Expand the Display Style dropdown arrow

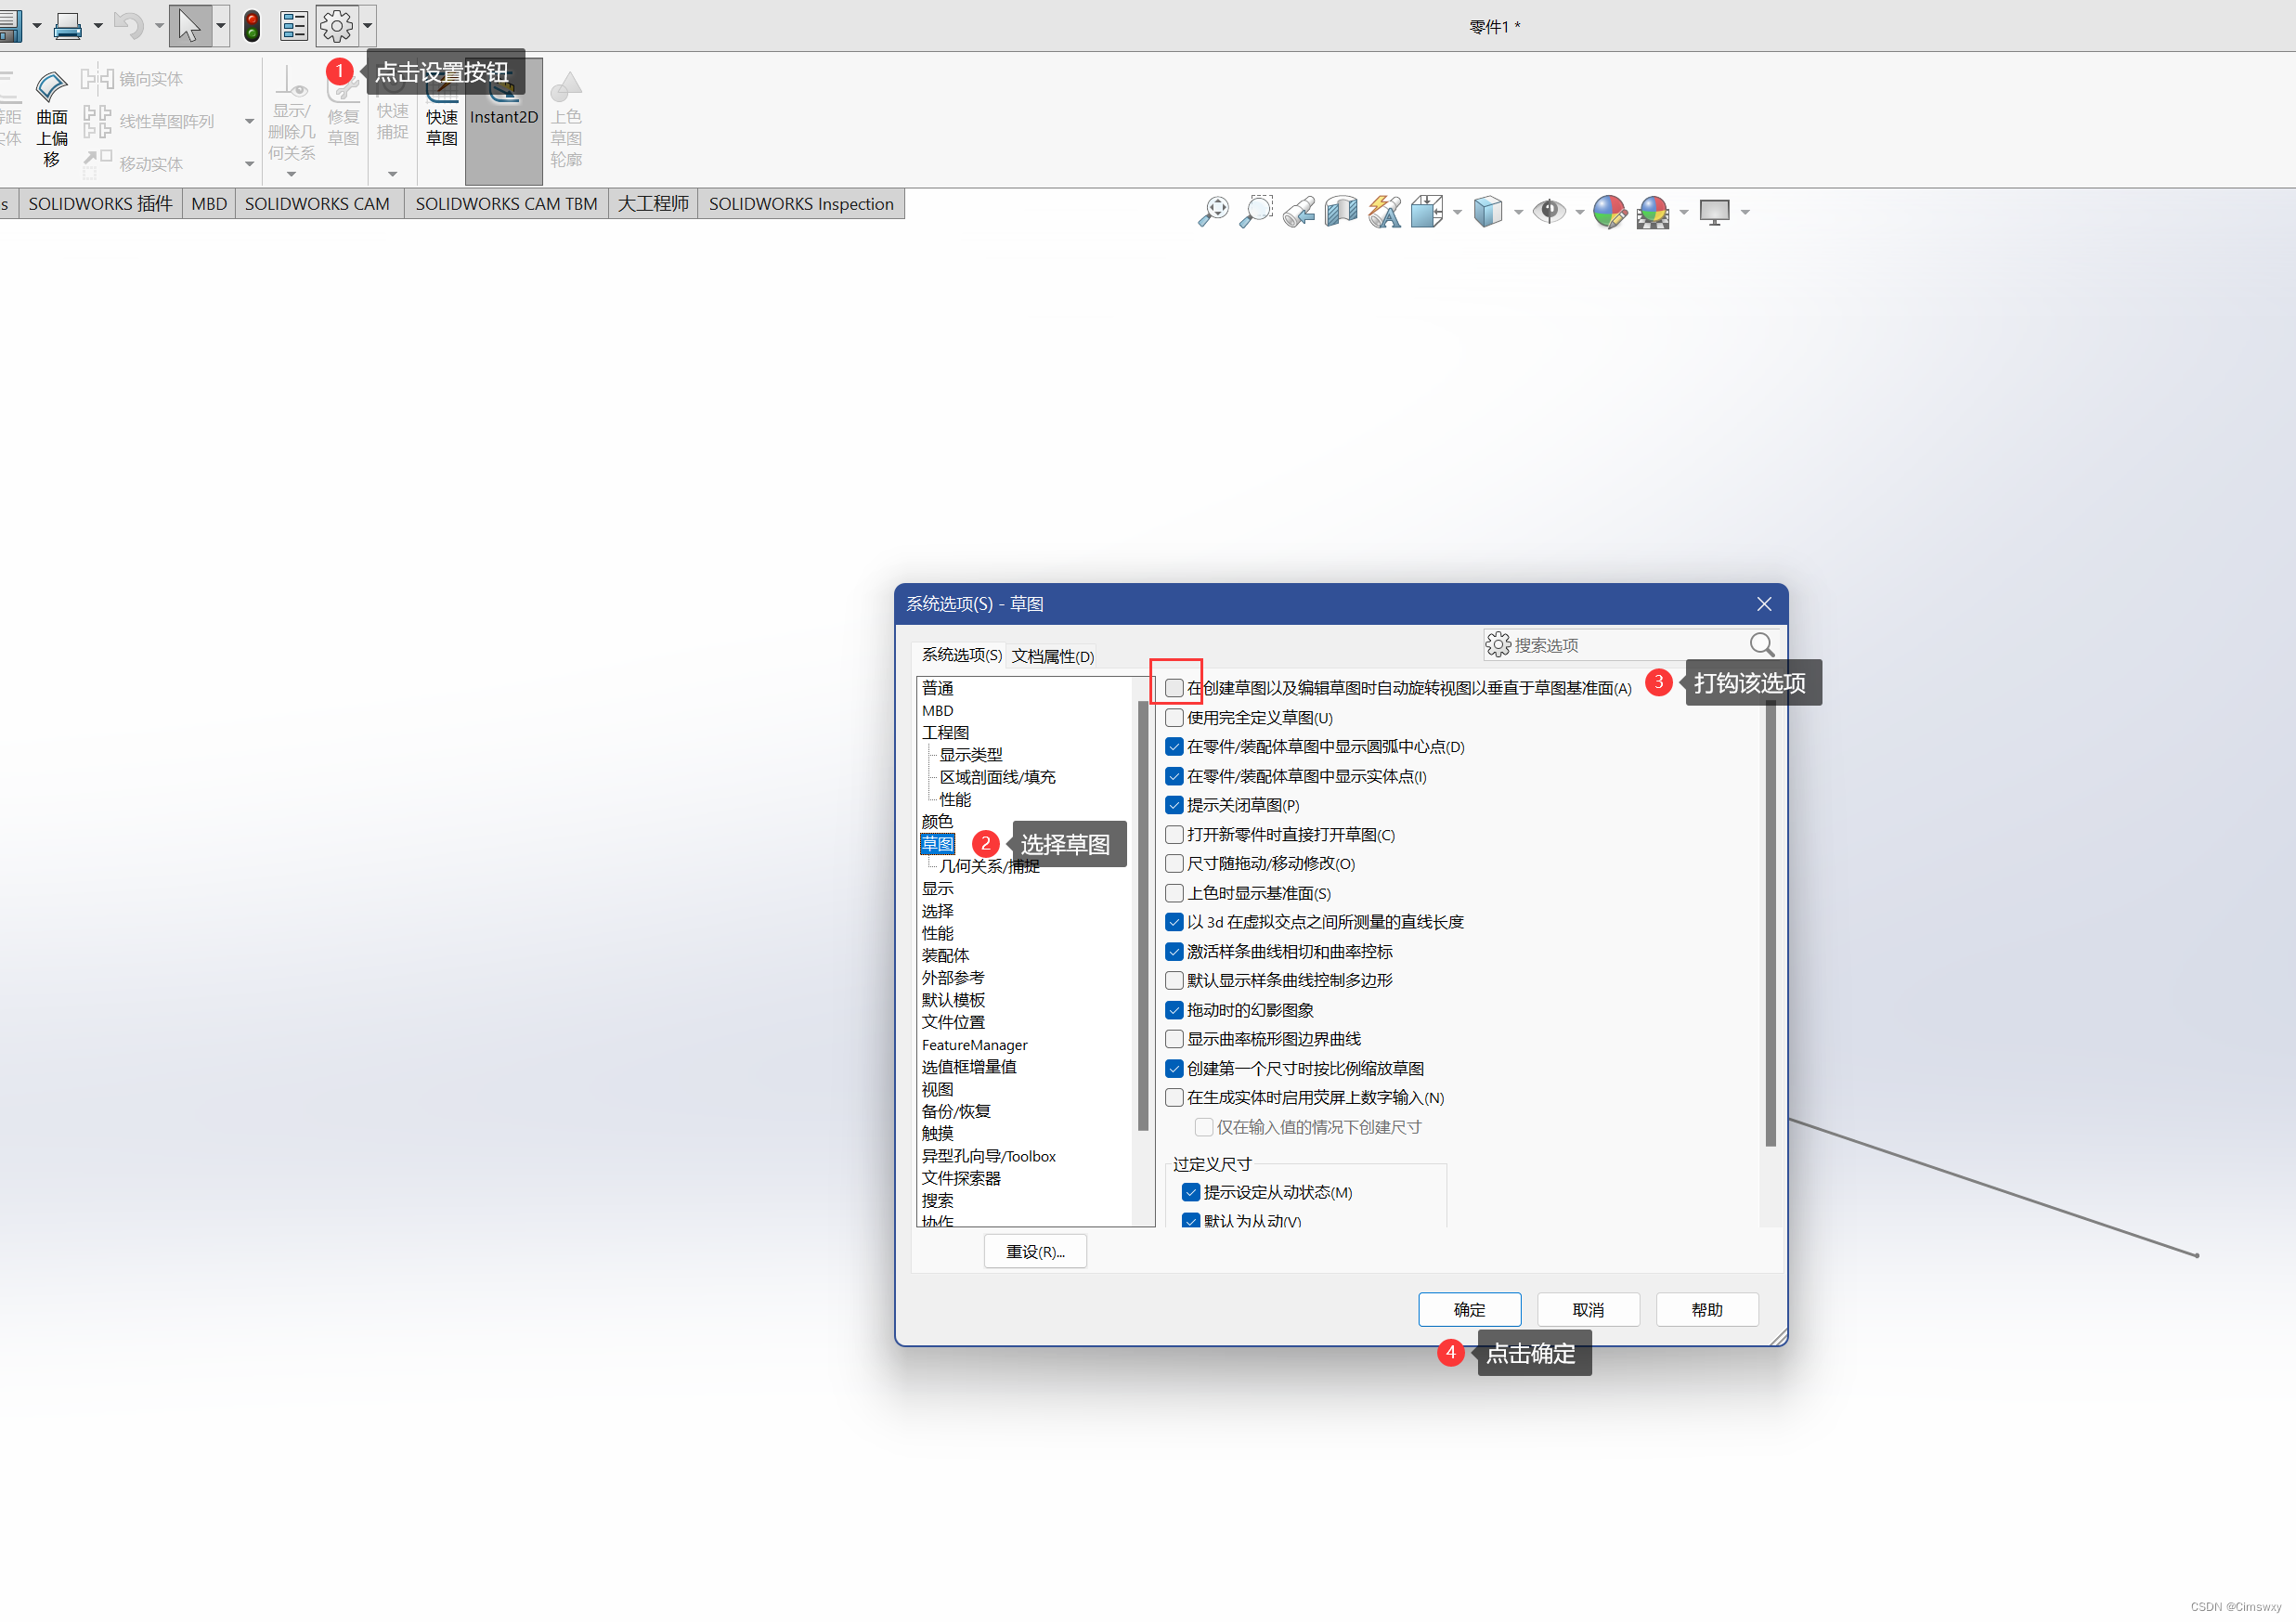click(1518, 212)
